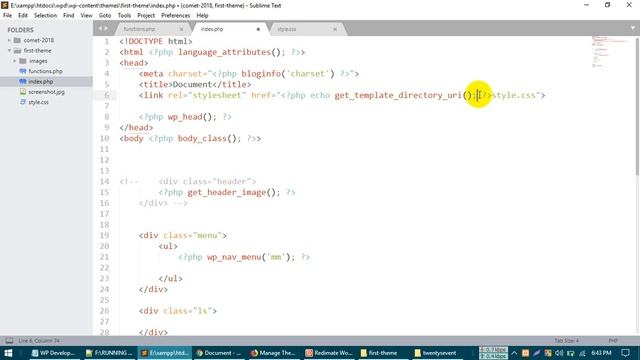Switch to WP Develop taskbar window
This screenshot has height=360, width=640.
pyautogui.click(x=53, y=353)
